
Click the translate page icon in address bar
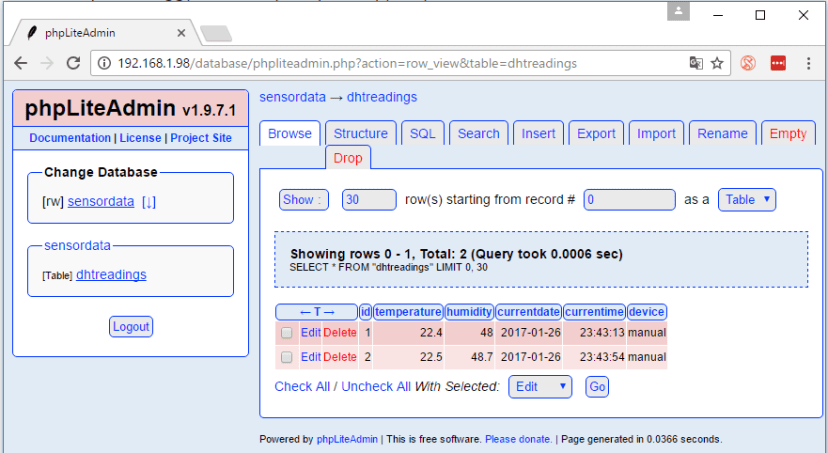click(x=695, y=63)
